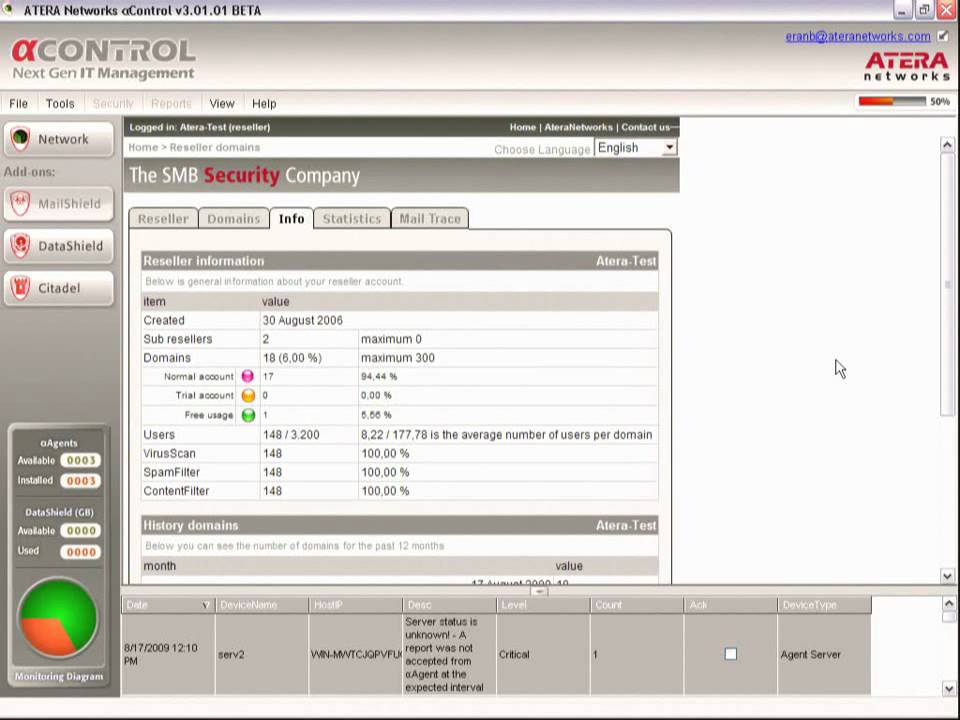
Task: Click the green Free usage indicator ball
Action: pyautogui.click(x=248, y=415)
